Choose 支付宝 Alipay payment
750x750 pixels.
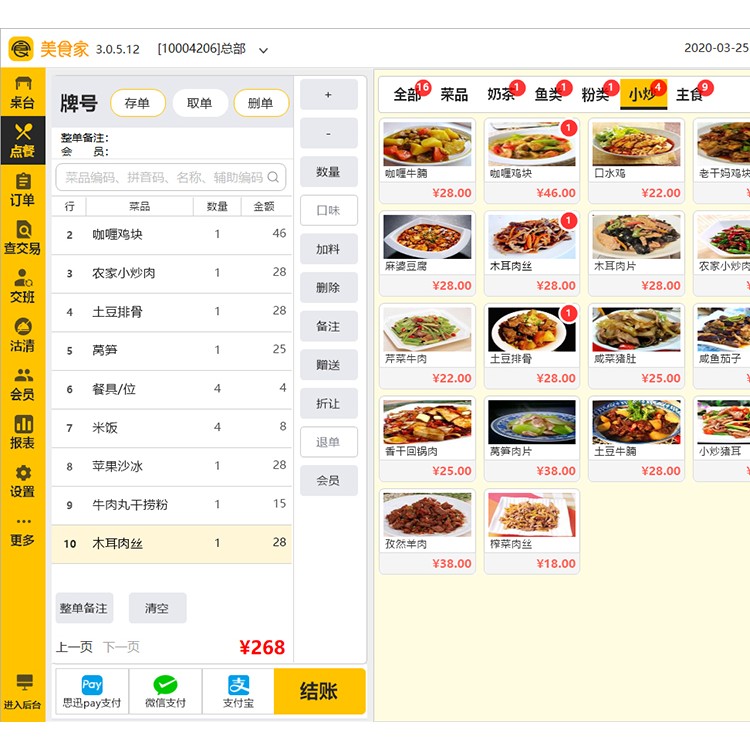click(238, 691)
